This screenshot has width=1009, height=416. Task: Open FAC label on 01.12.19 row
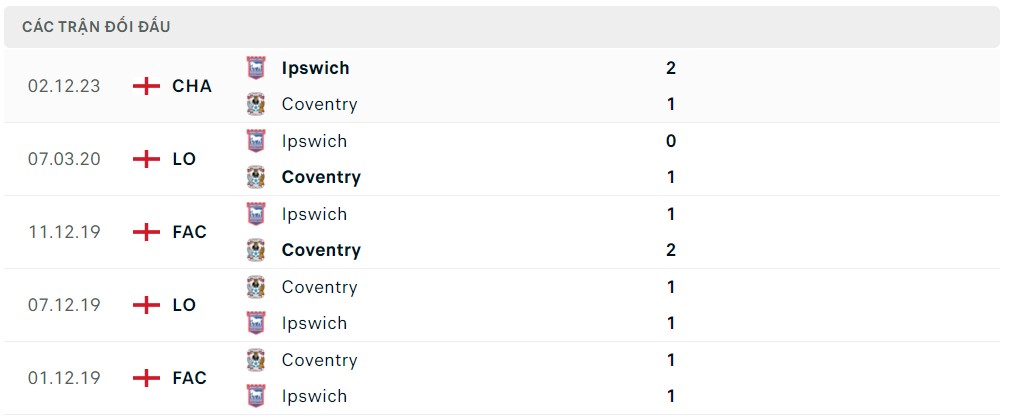coord(189,378)
